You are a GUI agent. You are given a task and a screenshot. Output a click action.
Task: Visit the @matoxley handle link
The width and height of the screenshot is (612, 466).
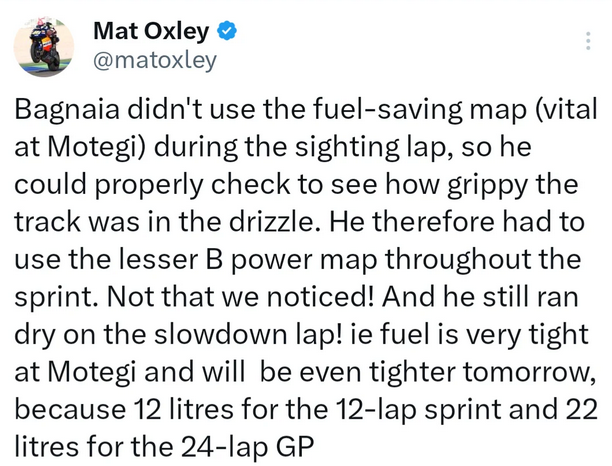click(155, 60)
